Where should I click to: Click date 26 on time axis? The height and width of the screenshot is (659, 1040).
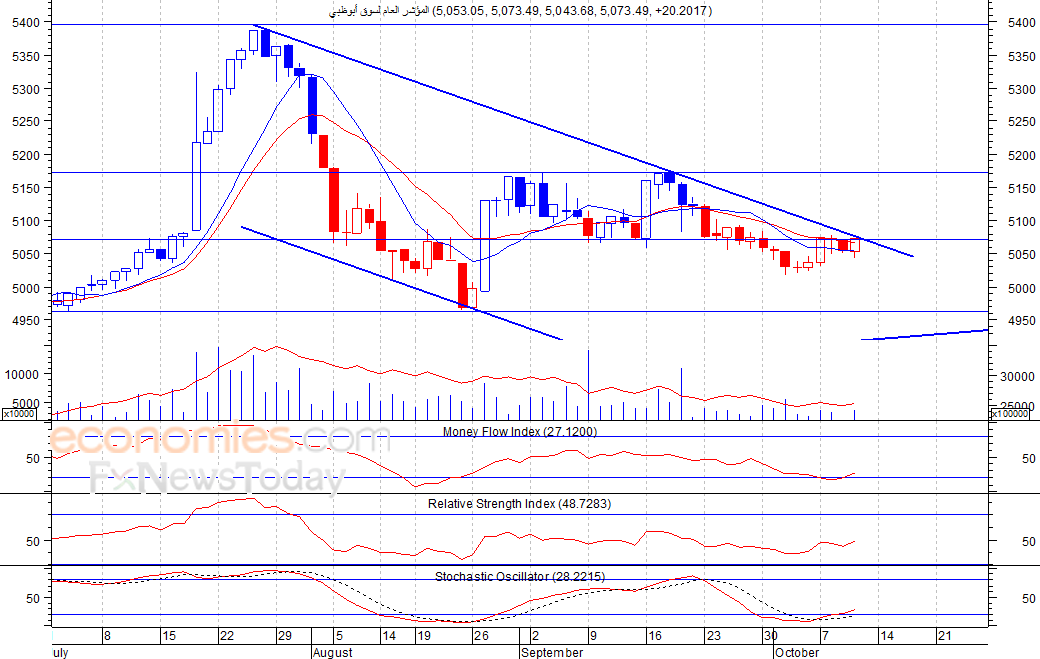click(481, 636)
